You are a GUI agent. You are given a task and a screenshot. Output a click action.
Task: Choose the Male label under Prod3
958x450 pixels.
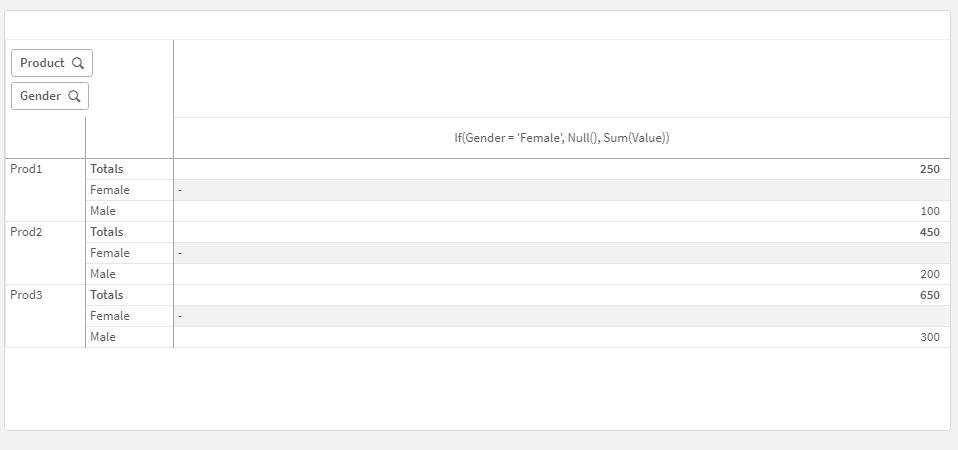tap(103, 337)
